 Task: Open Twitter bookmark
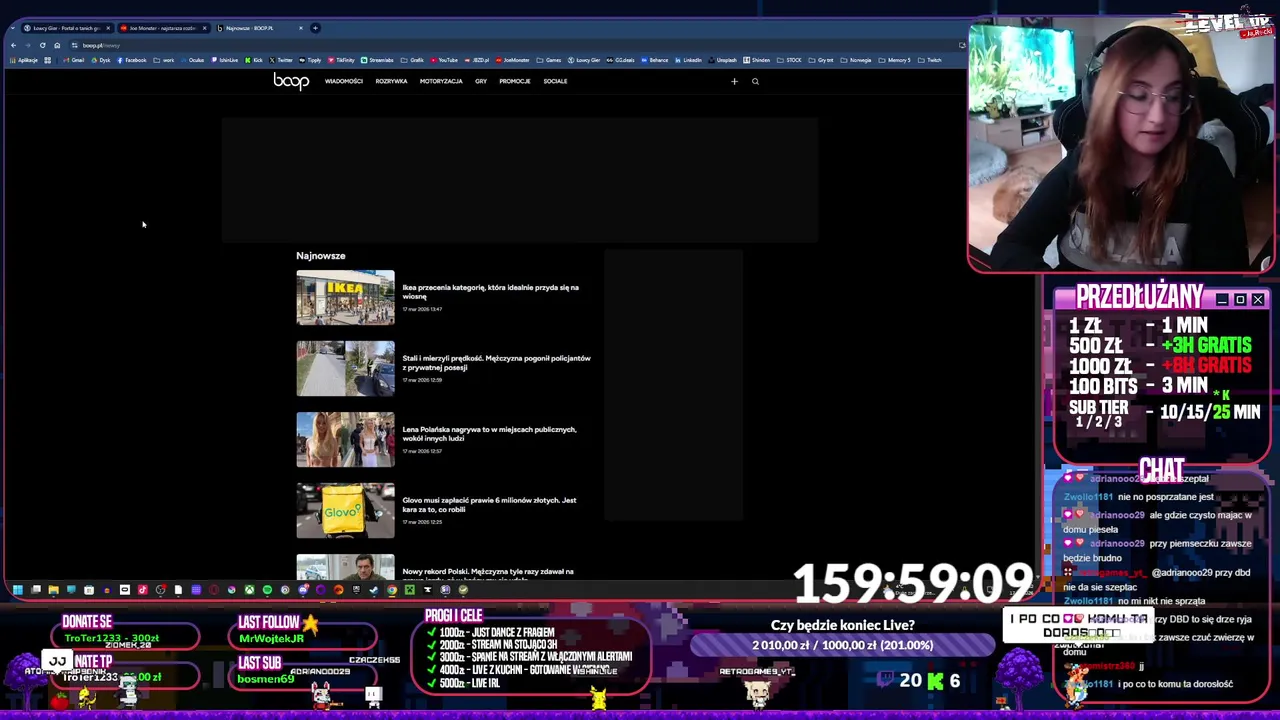[280, 60]
